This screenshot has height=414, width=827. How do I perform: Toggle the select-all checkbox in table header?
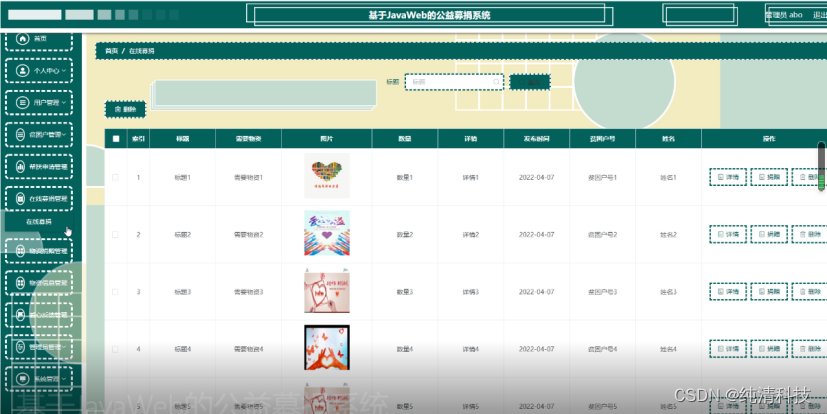pos(116,139)
